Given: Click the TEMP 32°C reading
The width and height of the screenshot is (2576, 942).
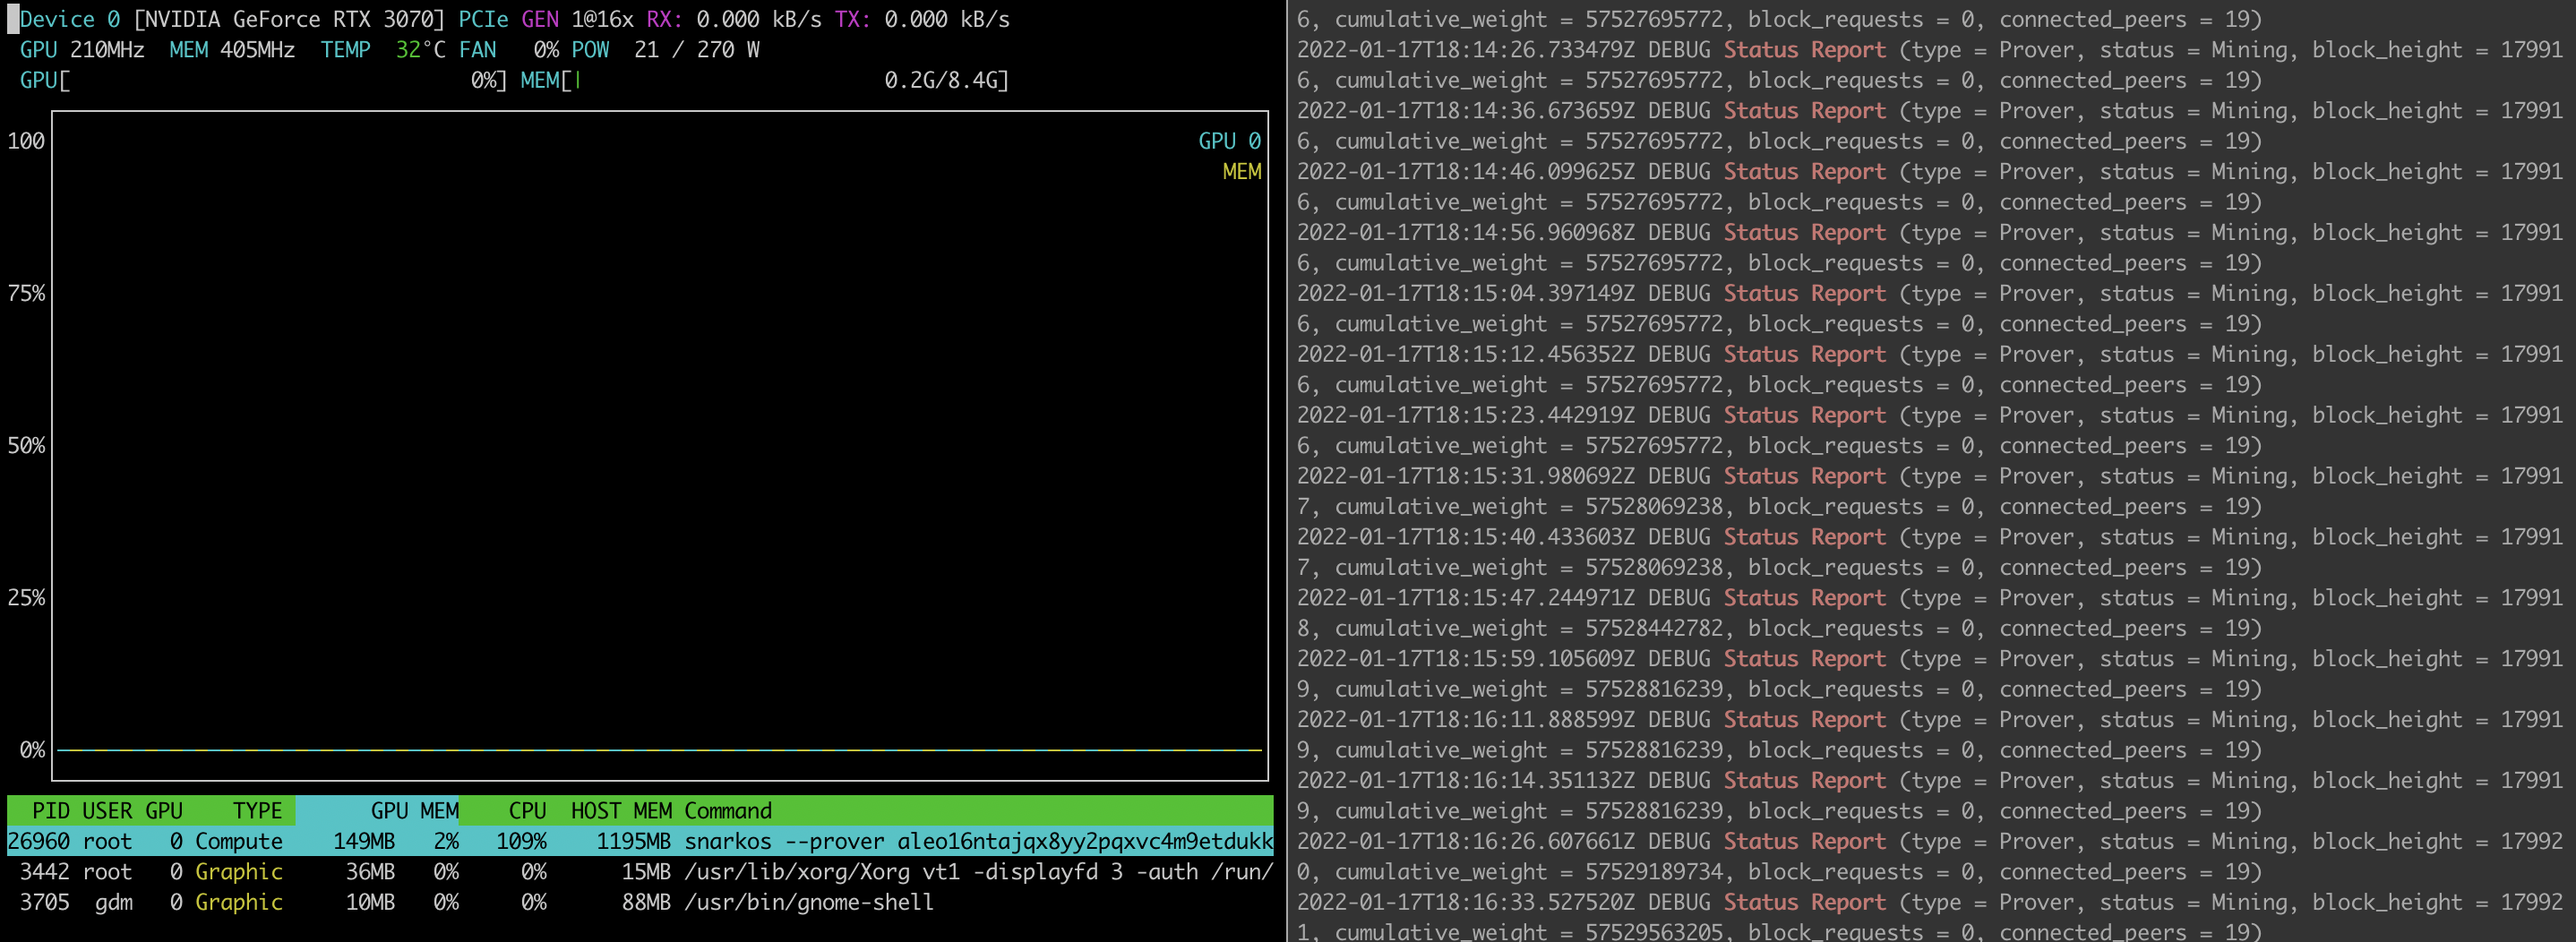Looking at the screenshot, I should click(383, 50).
